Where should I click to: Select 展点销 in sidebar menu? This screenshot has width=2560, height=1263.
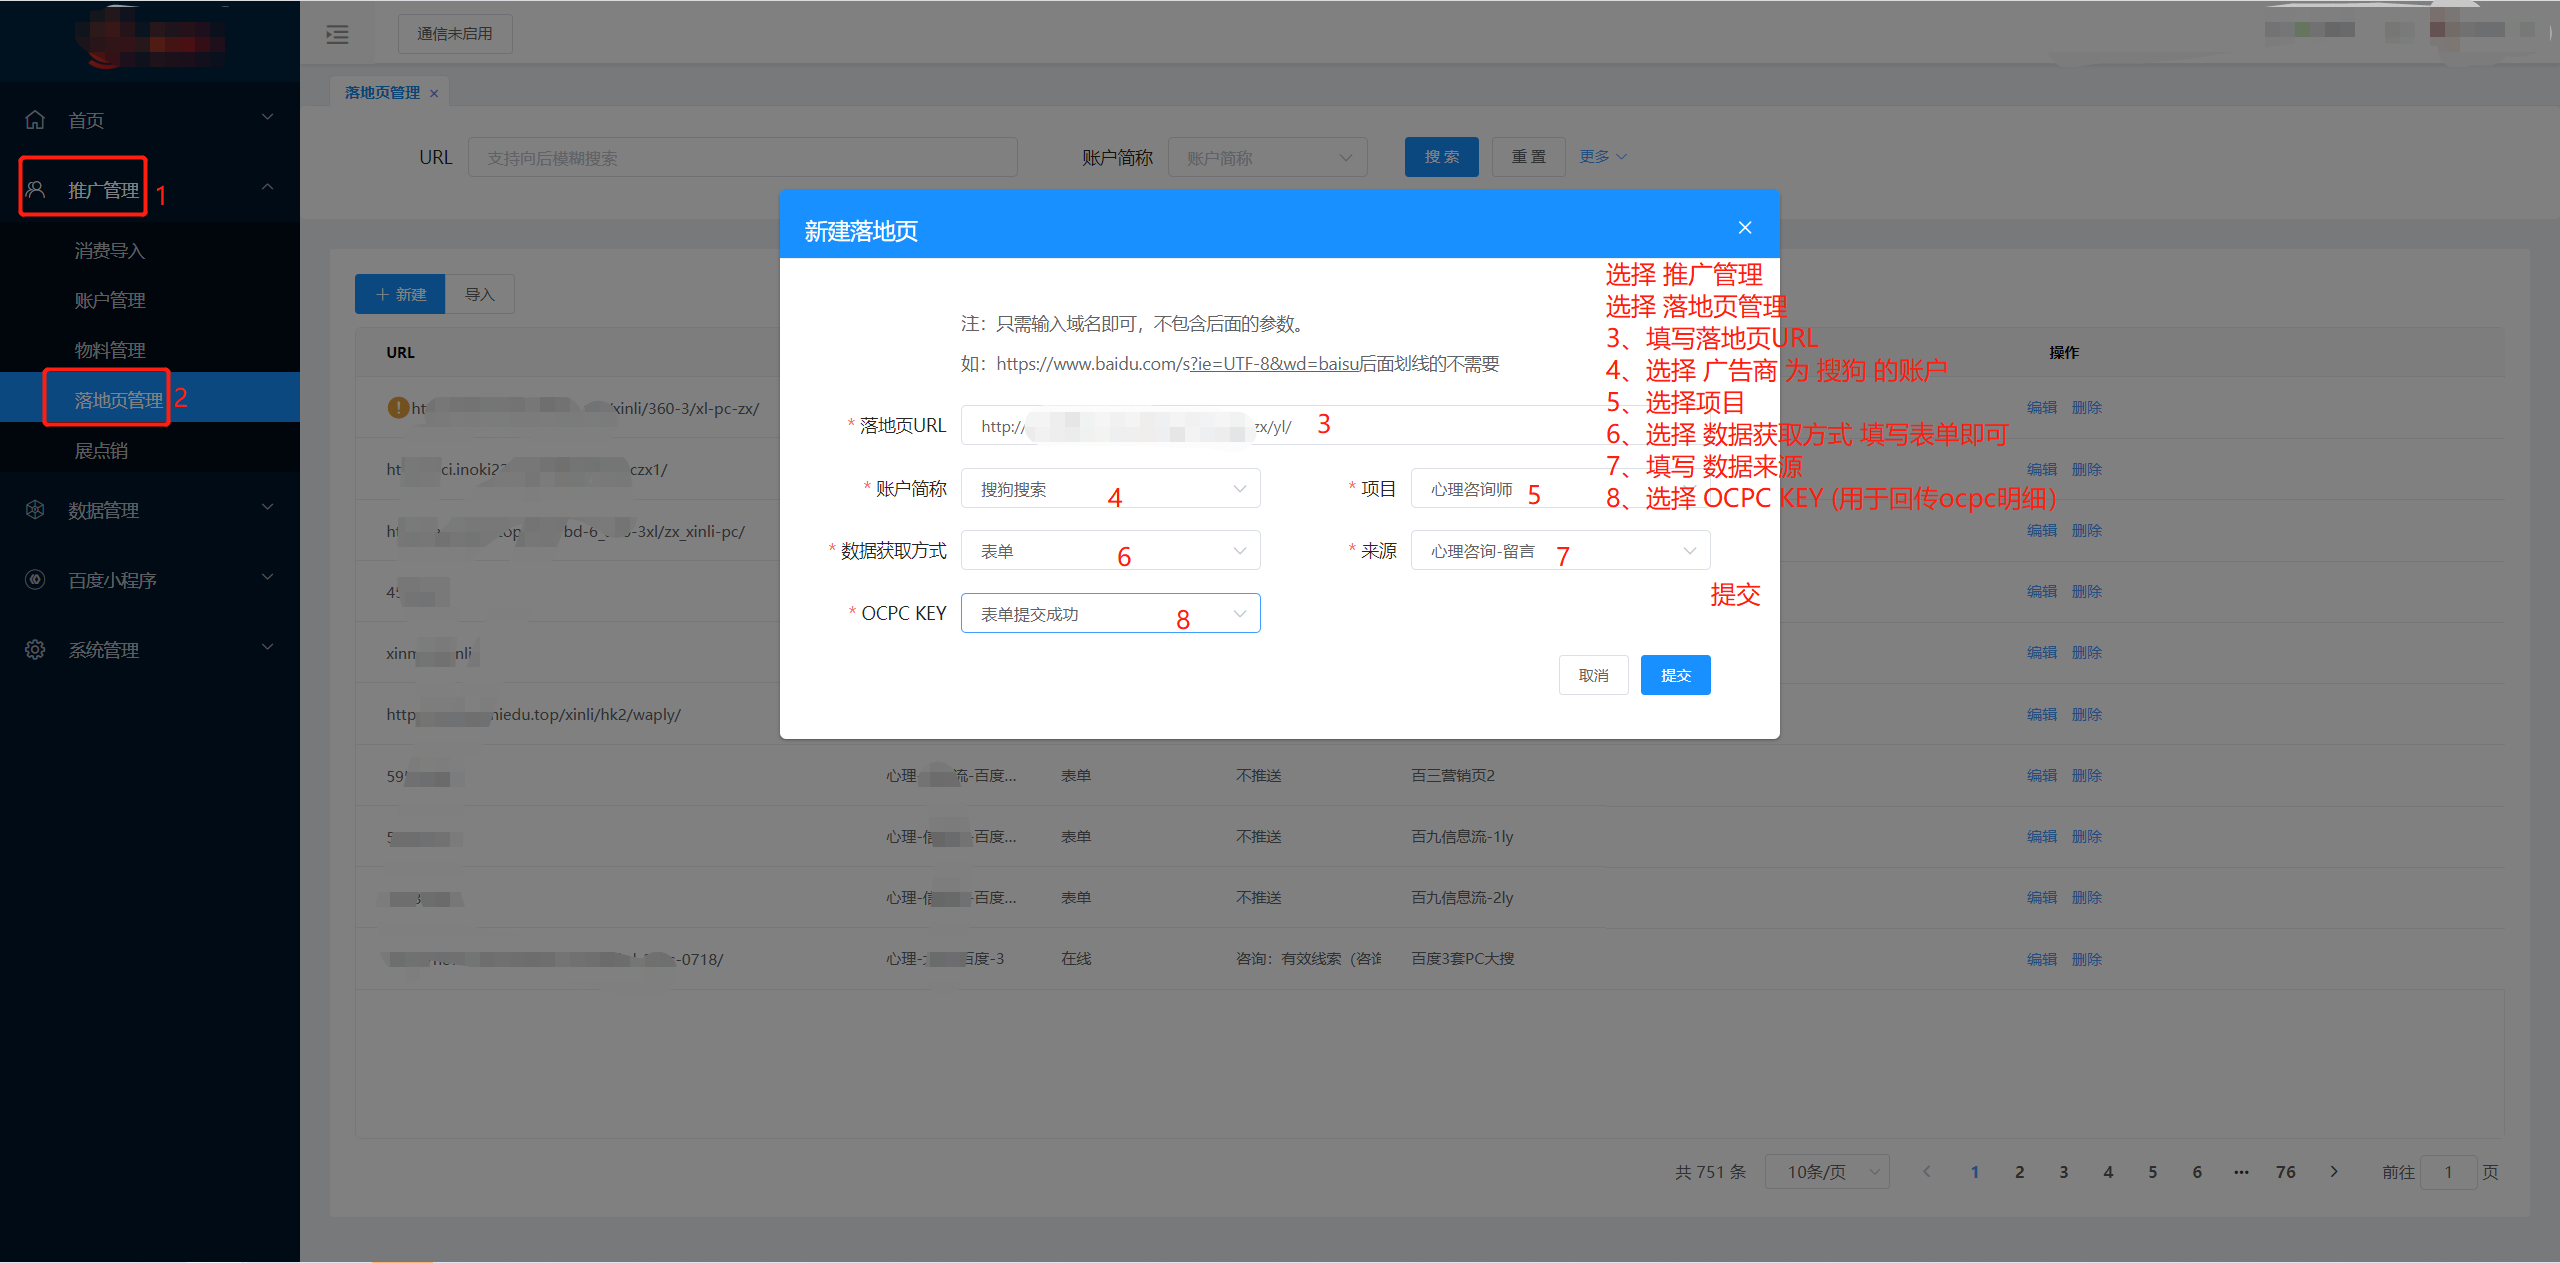coord(101,450)
